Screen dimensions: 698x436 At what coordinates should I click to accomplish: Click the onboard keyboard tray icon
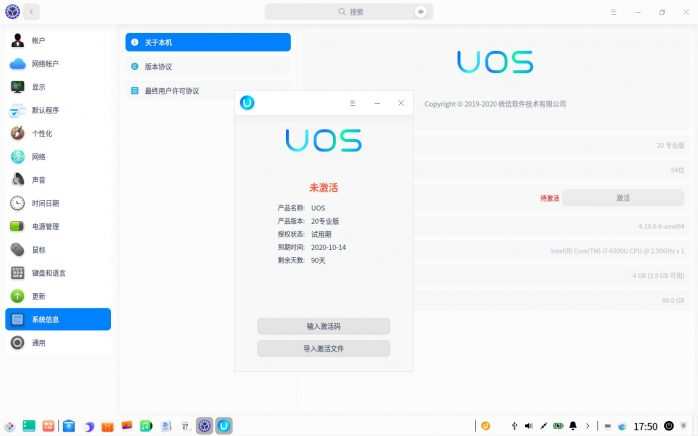(x=608, y=426)
